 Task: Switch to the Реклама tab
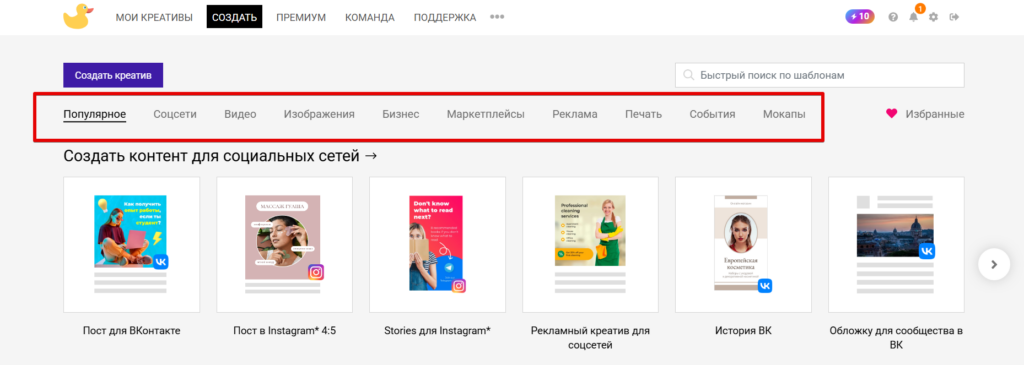coord(575,114)
